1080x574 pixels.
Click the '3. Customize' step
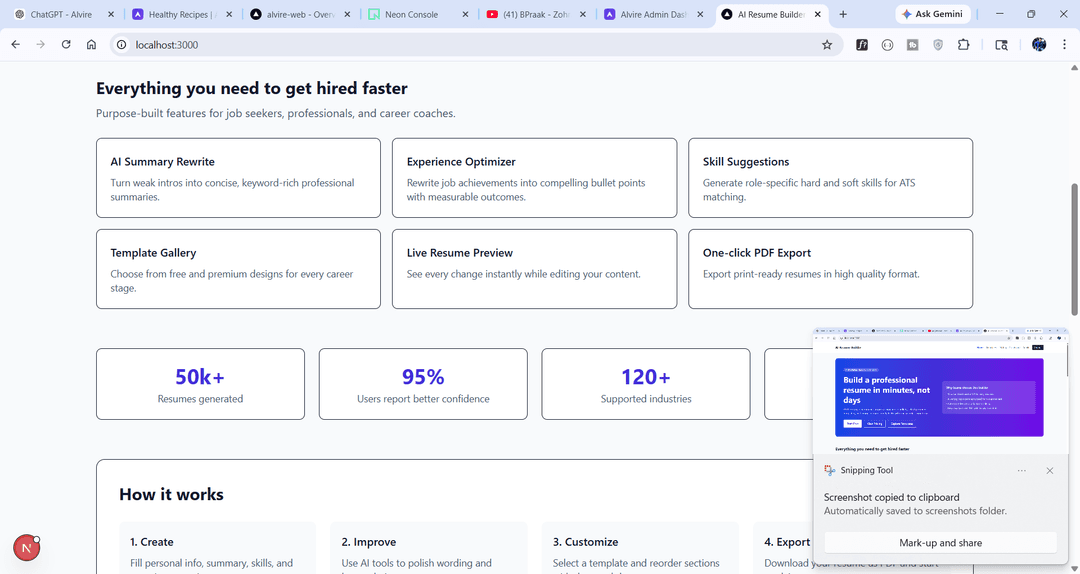point(640,548)
